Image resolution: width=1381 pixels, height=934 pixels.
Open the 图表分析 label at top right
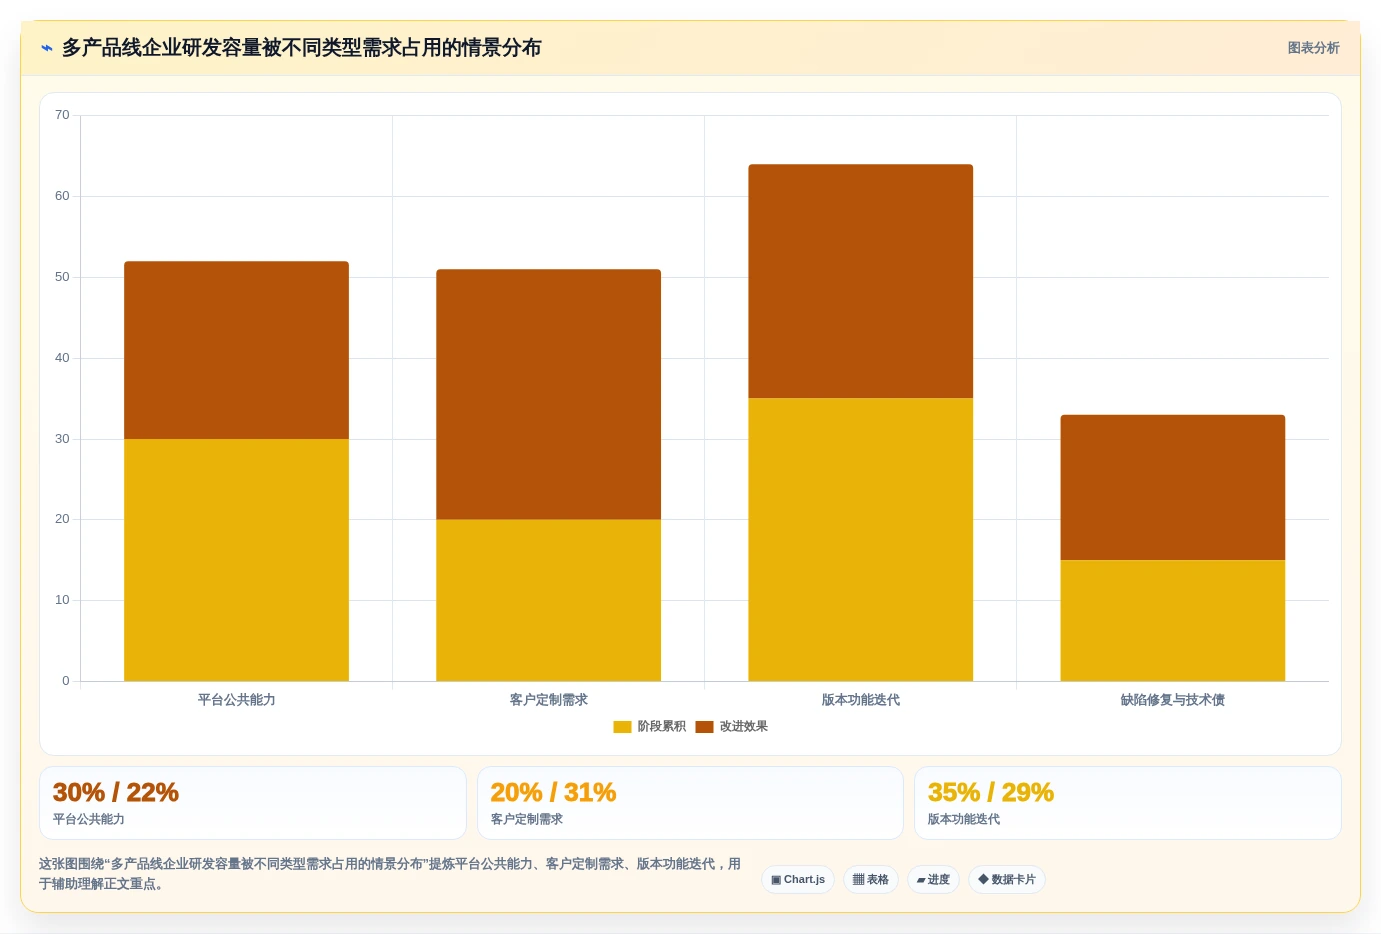[1313, 48]
